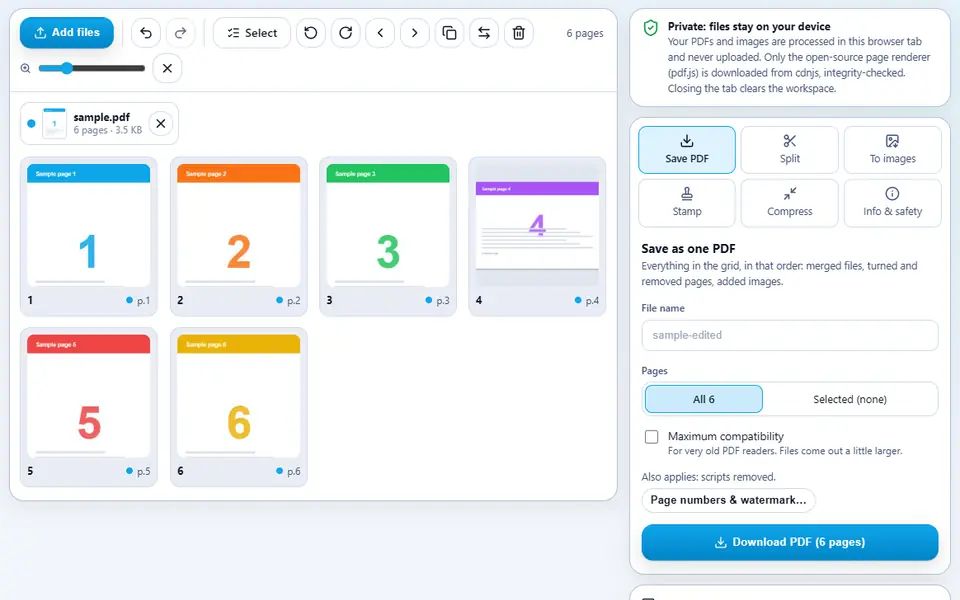Click the thumbnail zoom slider
This screenshot has height=600, width=960.
tap(91, 68)
